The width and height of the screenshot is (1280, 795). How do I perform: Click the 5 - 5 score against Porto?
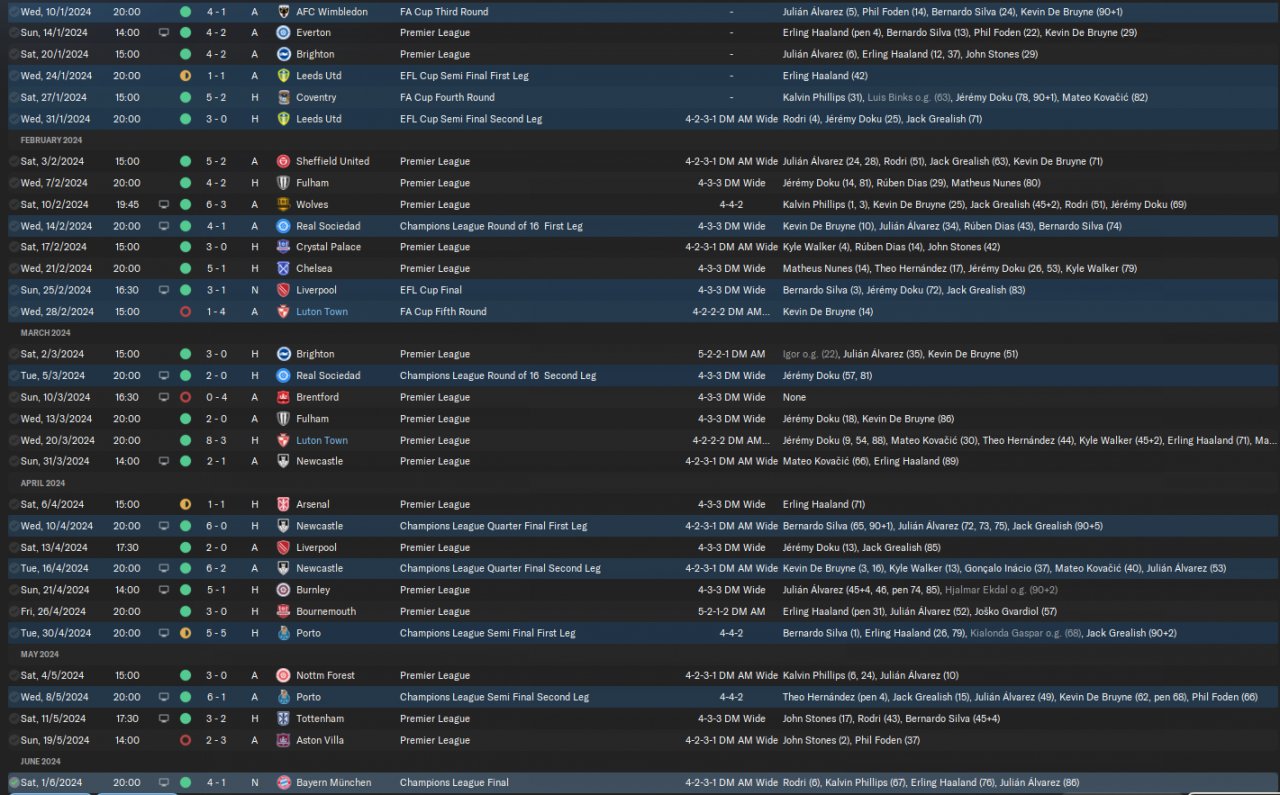(217, 633)
